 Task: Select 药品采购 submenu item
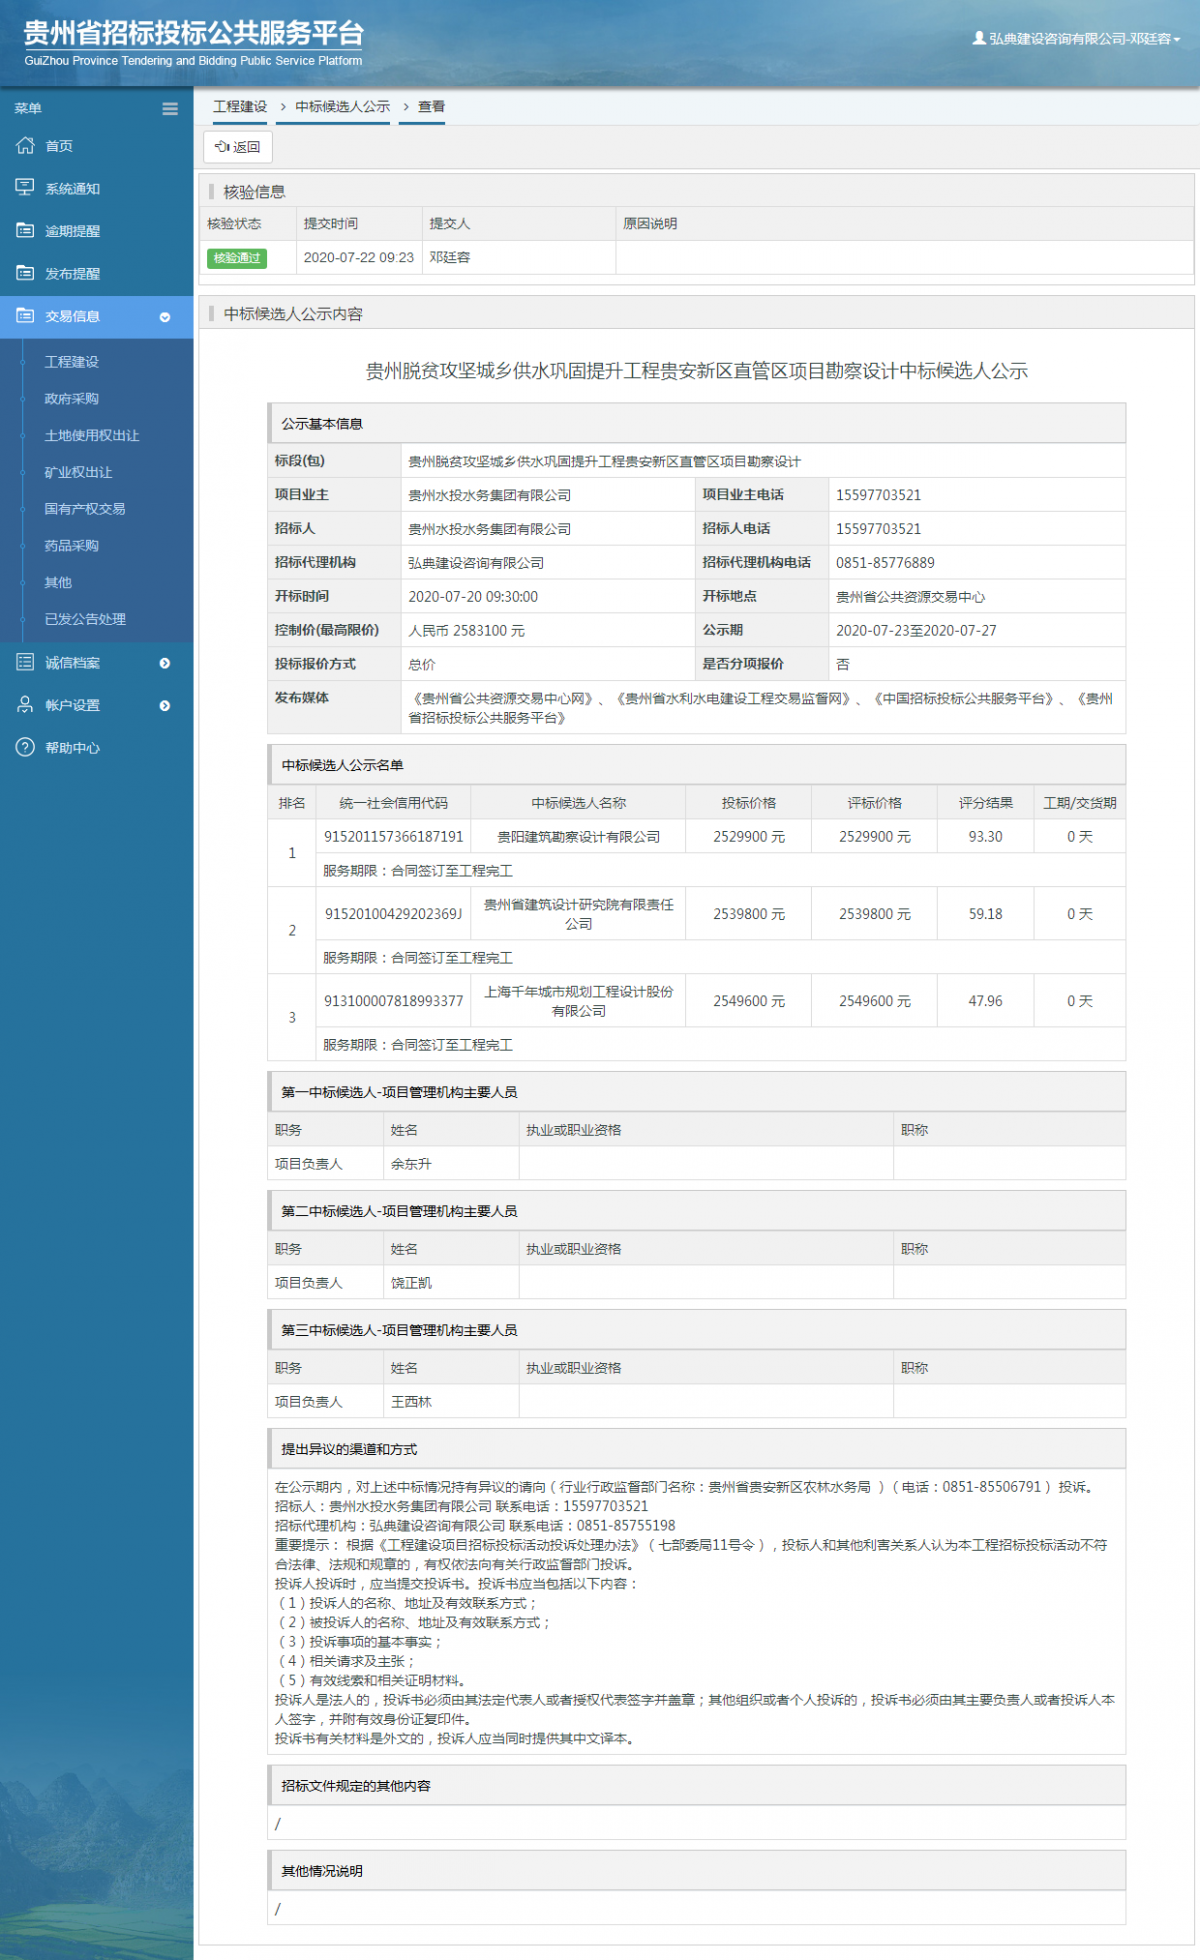point(71,546)
